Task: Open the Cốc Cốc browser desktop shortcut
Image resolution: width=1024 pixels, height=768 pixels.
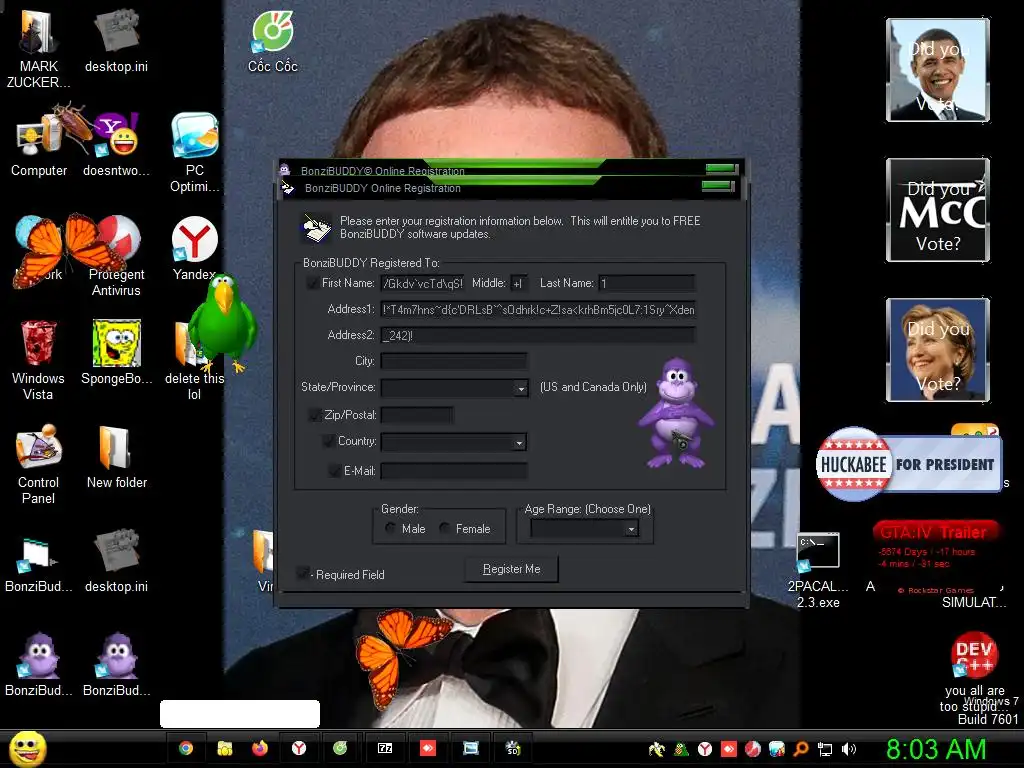Action: (272, 42)
